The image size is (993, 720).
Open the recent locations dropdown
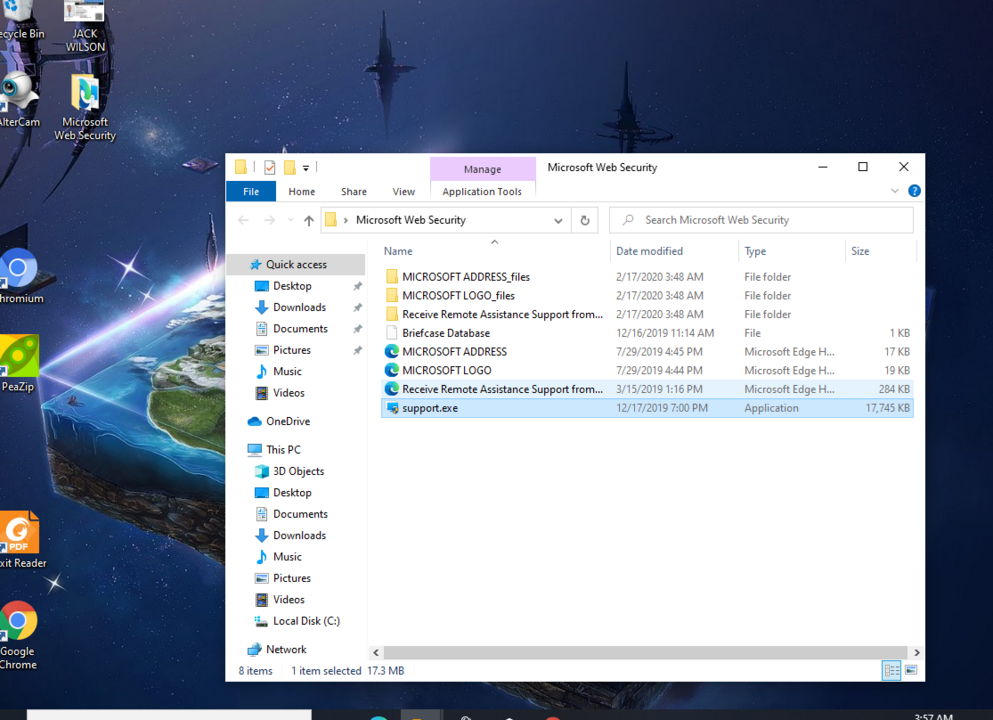(290, 220)
